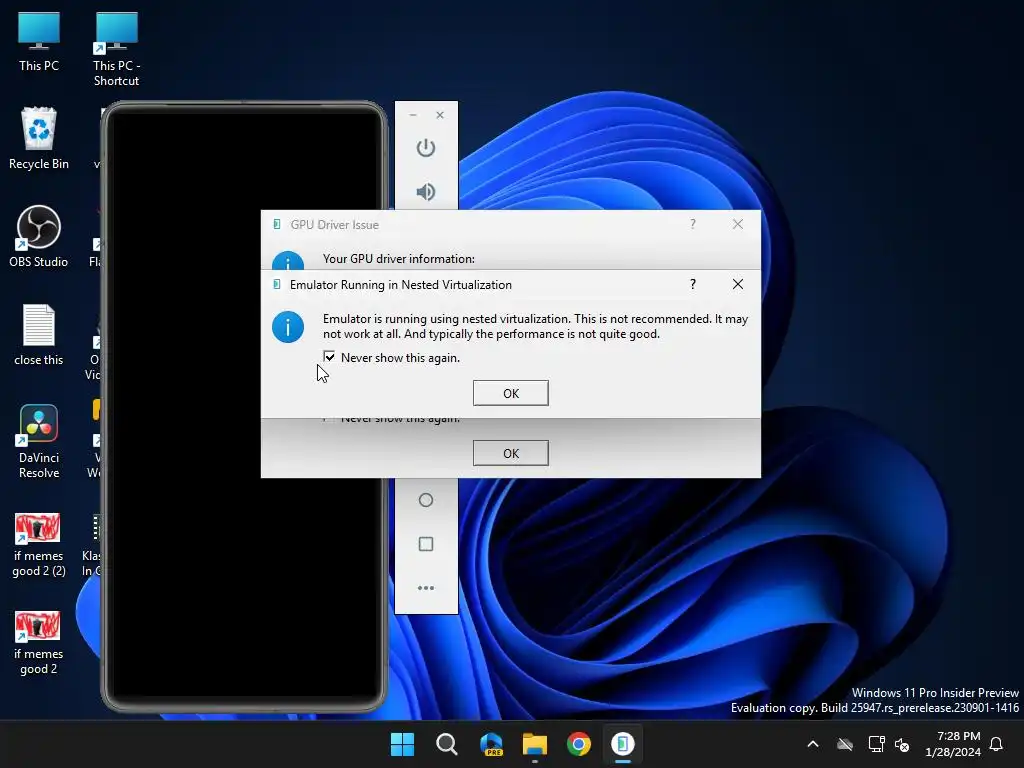Click the emulator power button icon

[426, 148]
